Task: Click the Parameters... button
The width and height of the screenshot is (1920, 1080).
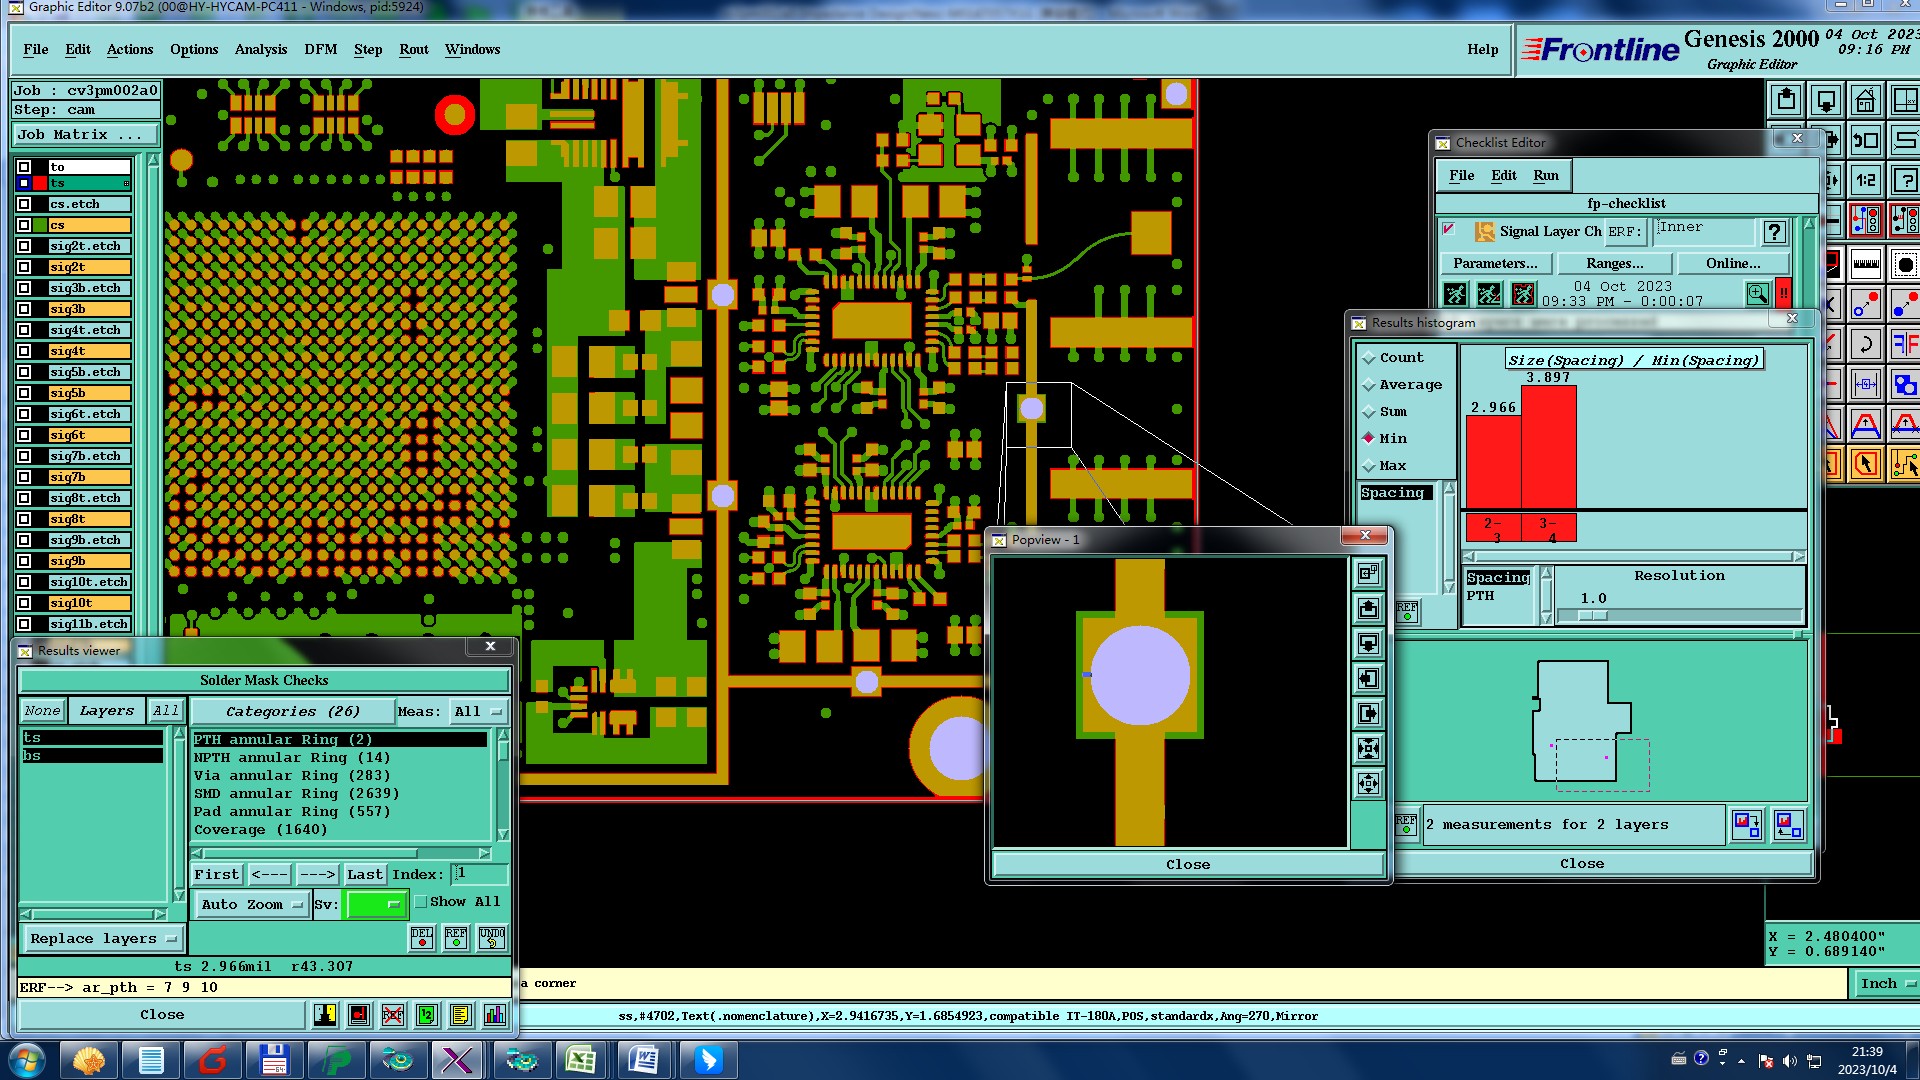Action: click(1495, 263)
